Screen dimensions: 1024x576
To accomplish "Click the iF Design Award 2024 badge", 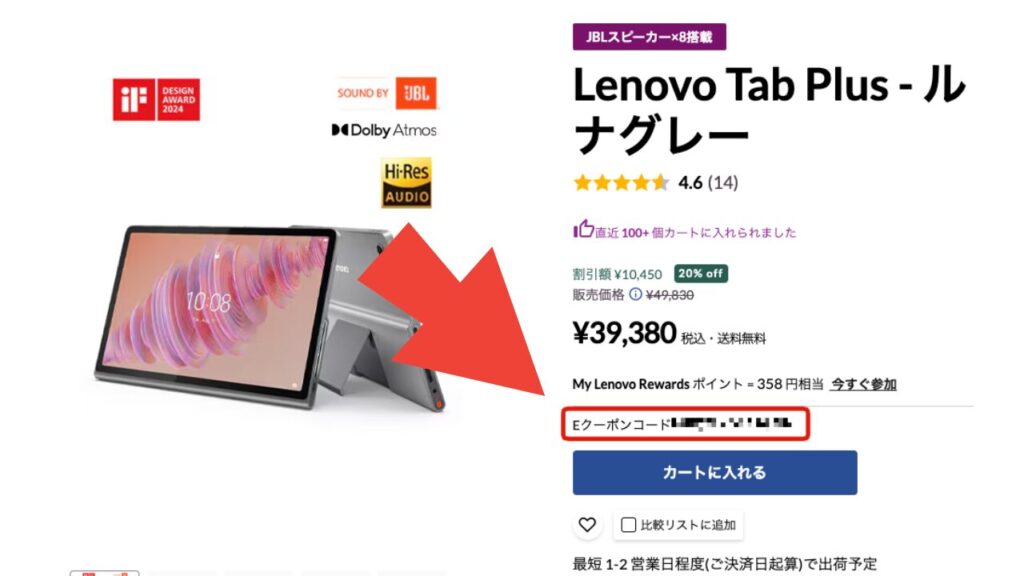I will (156, 99).
